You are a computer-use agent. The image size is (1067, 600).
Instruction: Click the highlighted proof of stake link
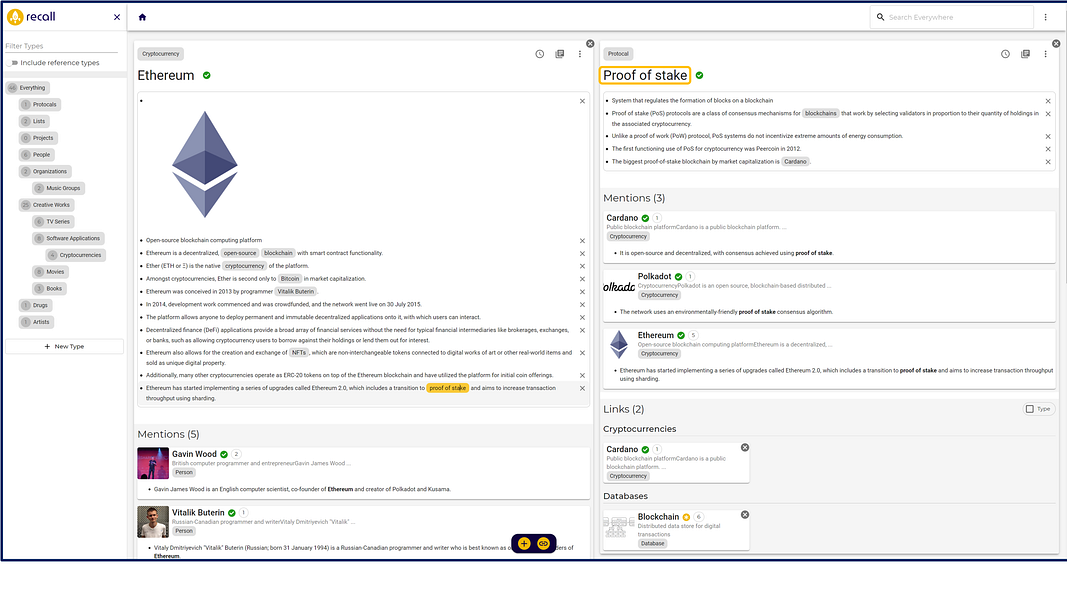pos(448,388)
